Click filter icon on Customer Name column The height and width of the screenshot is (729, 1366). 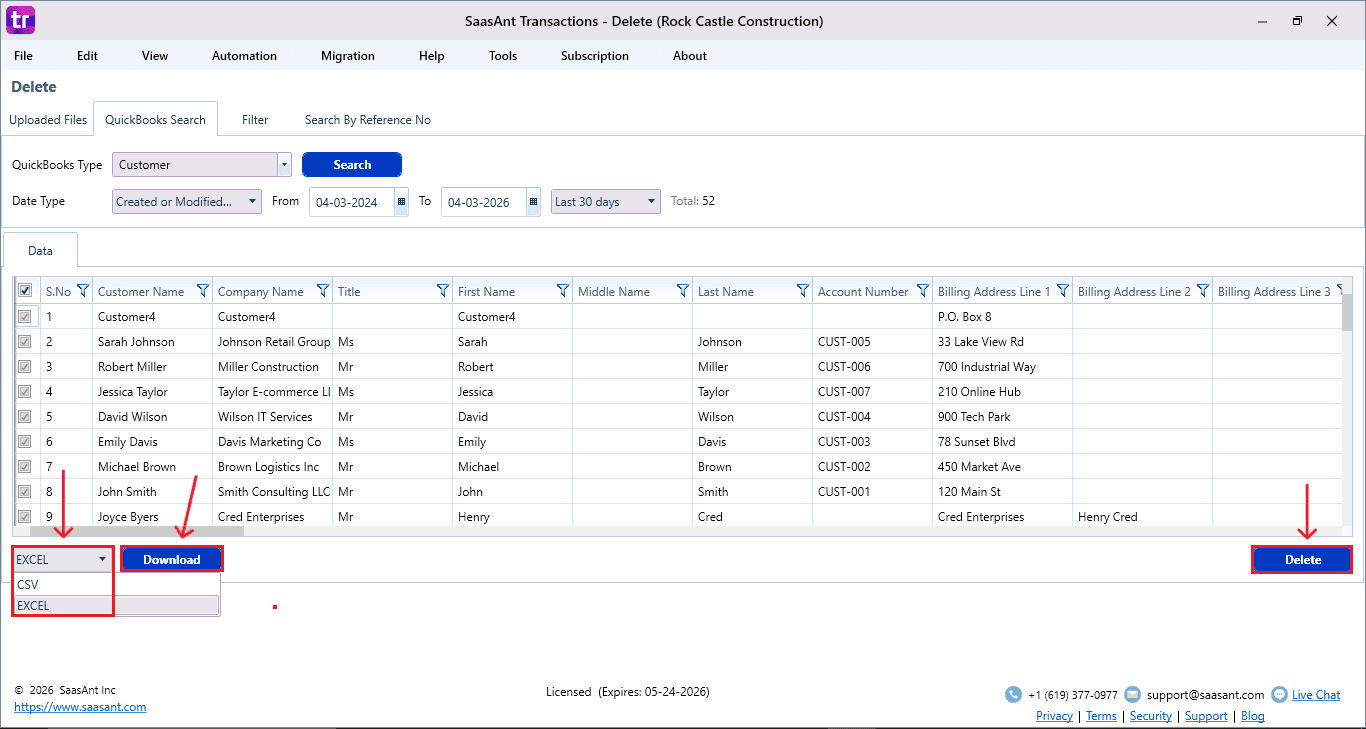pos(203,291)
